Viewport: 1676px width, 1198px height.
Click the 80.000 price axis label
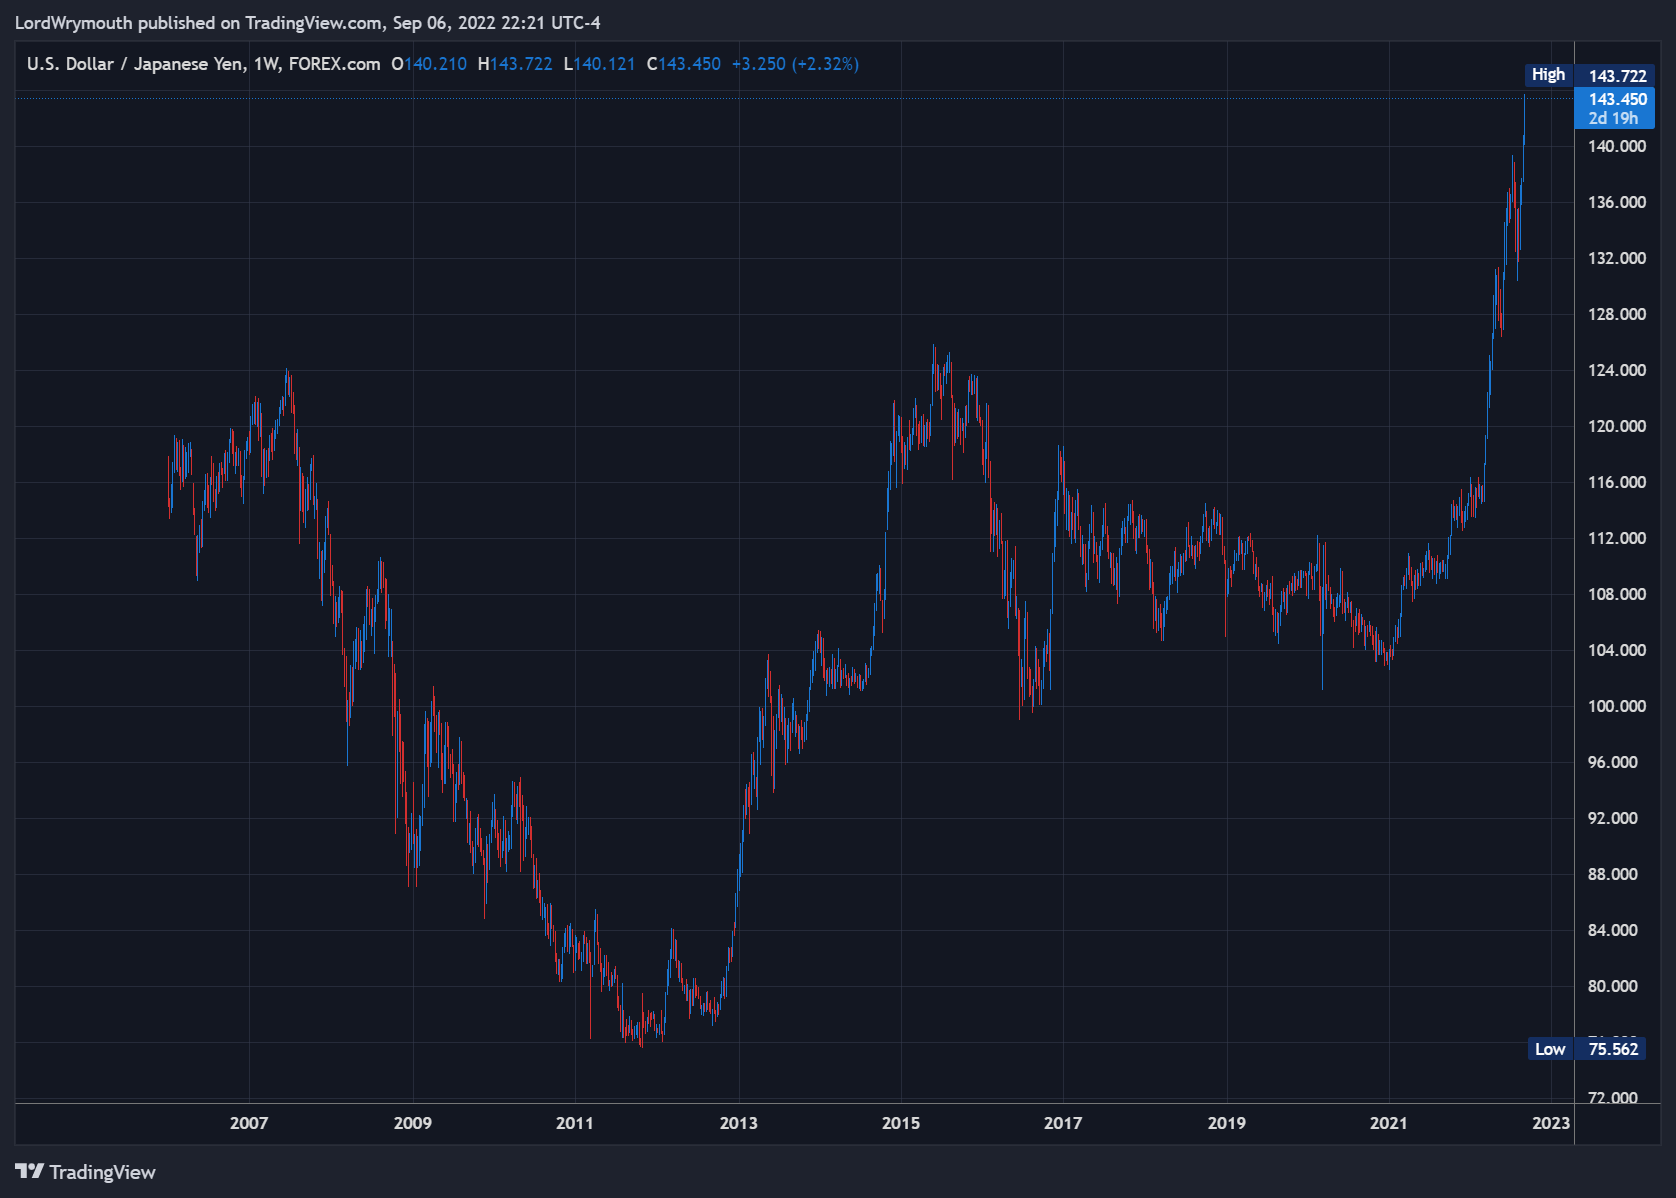[x=1613, y=986]
